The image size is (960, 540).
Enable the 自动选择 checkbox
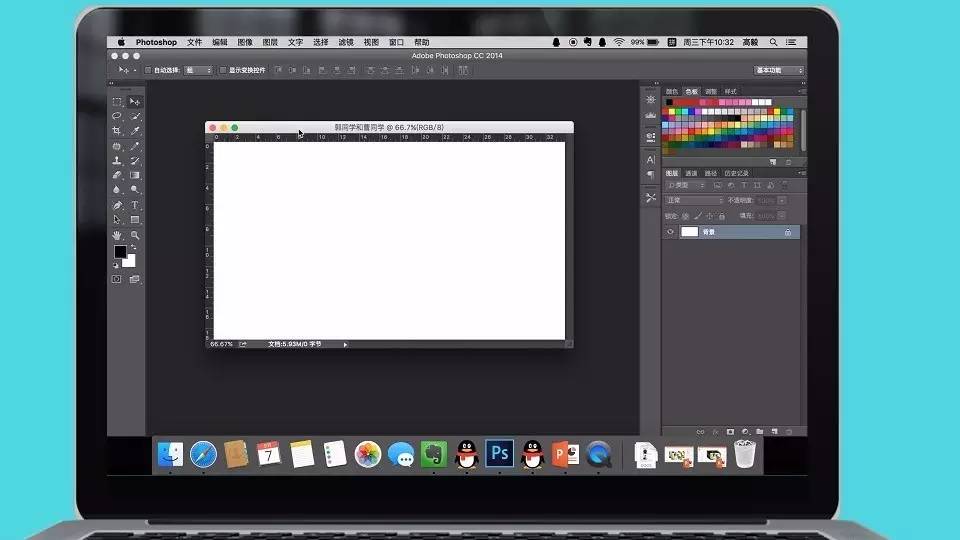pos(148,70)
